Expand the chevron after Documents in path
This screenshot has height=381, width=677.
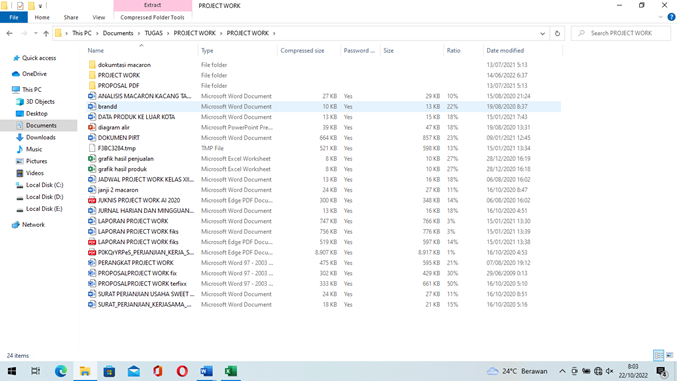click(x=139, y=33)
